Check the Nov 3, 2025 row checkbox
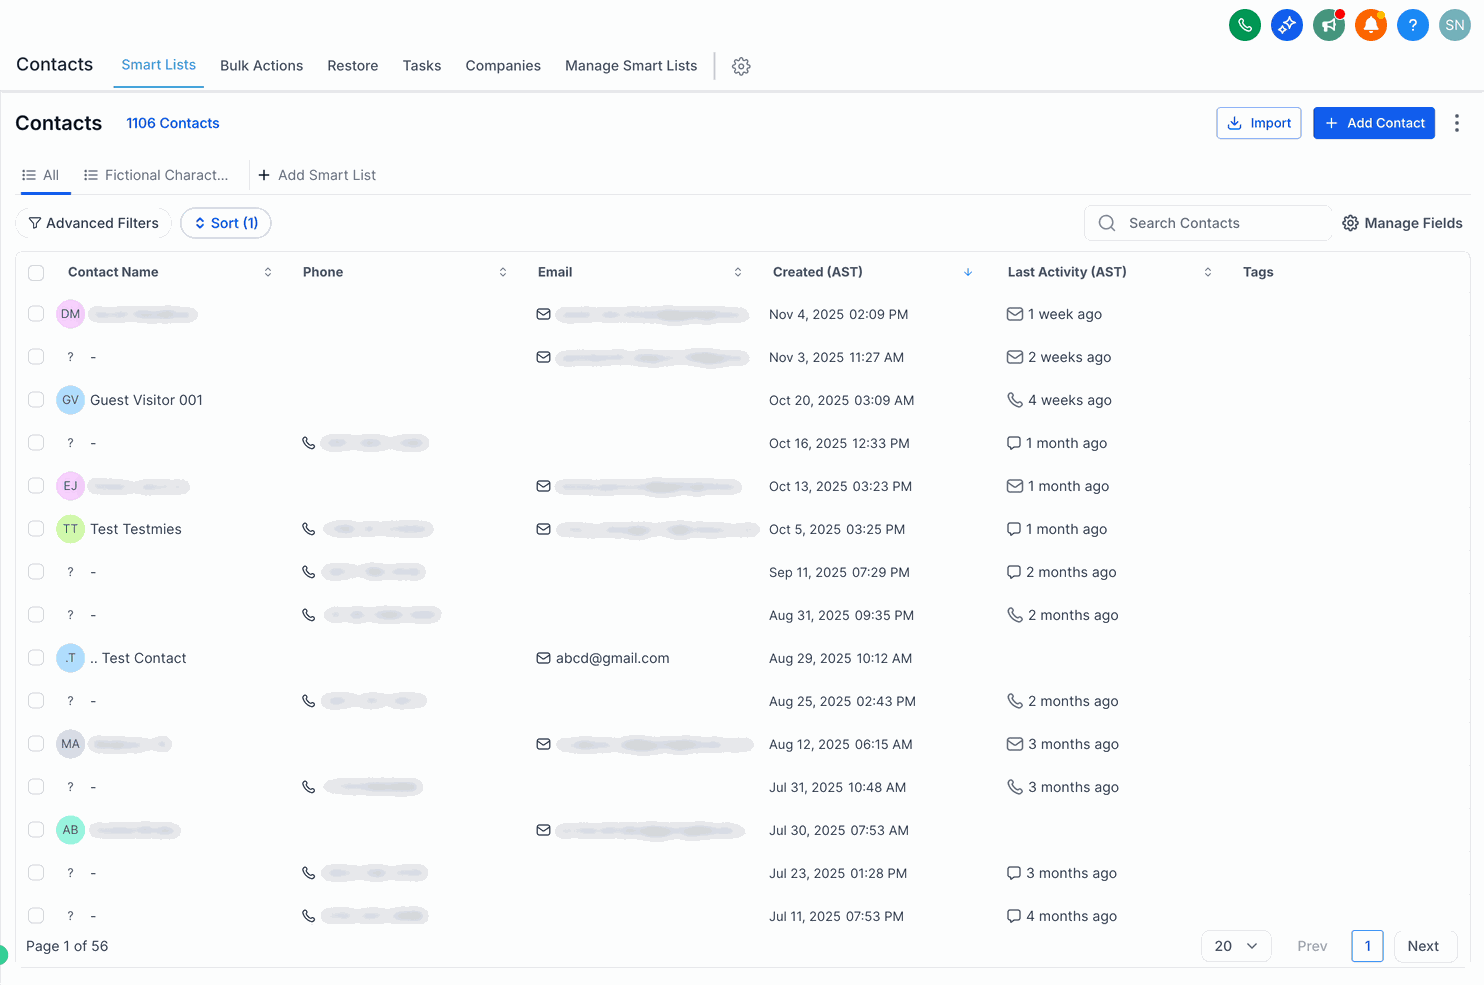This screenshot has width=1484, height=985. click(36, 357)
